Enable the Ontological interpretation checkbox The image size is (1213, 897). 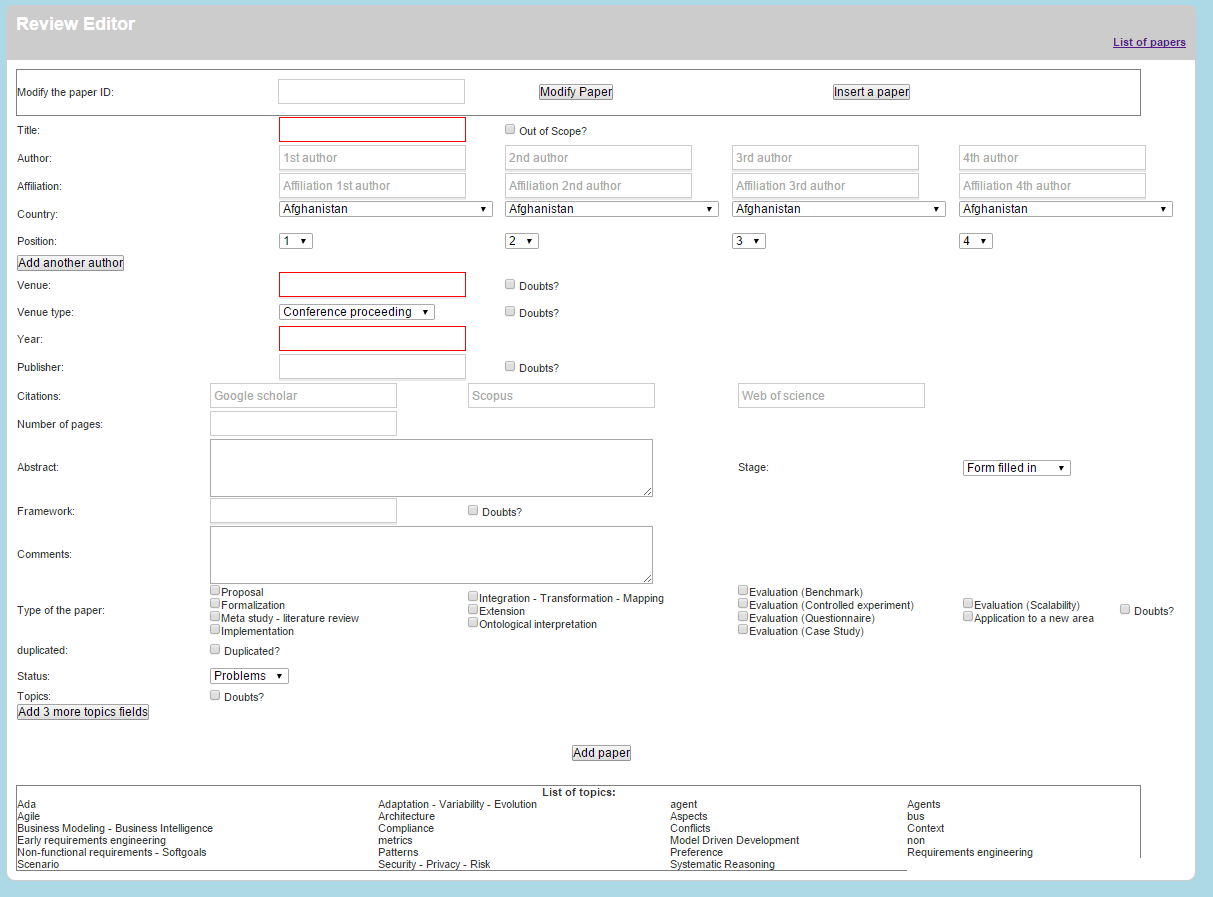pyautogui.click(x=473, y=622)
